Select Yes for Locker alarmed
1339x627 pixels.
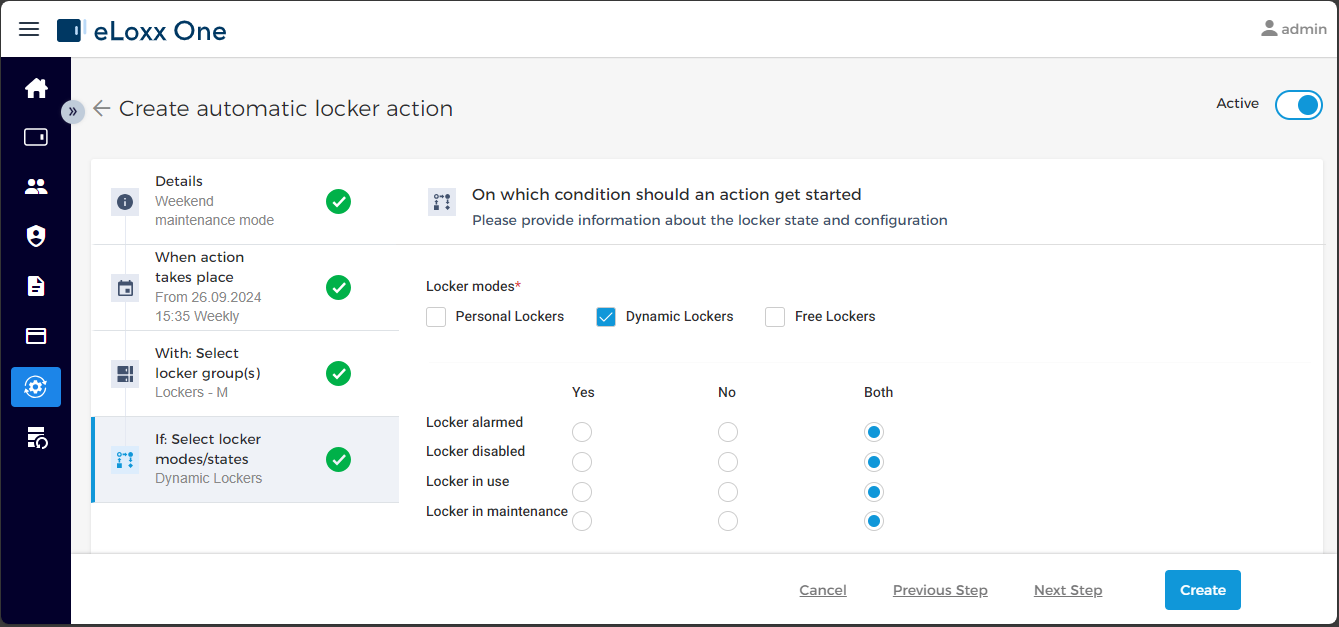582,432
